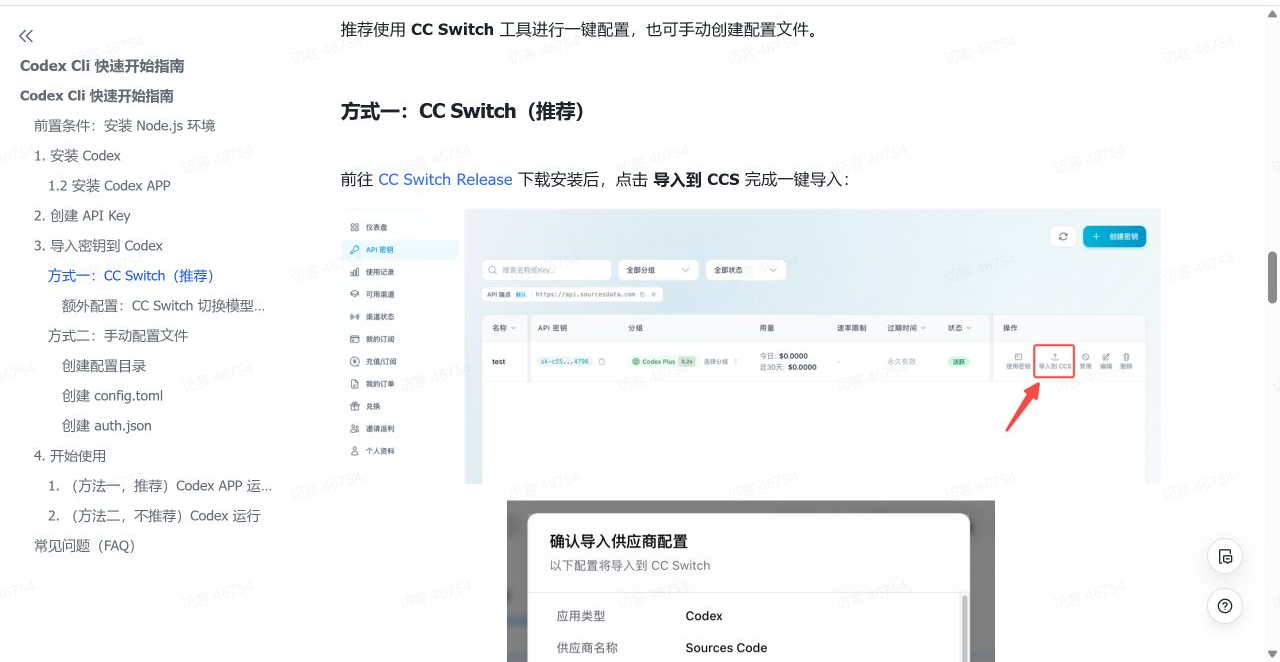This screenshot has width=1280, height=662.
Task: Open (方法一,推荐)Codex APP outline item
Action: (x=160, y=486)
